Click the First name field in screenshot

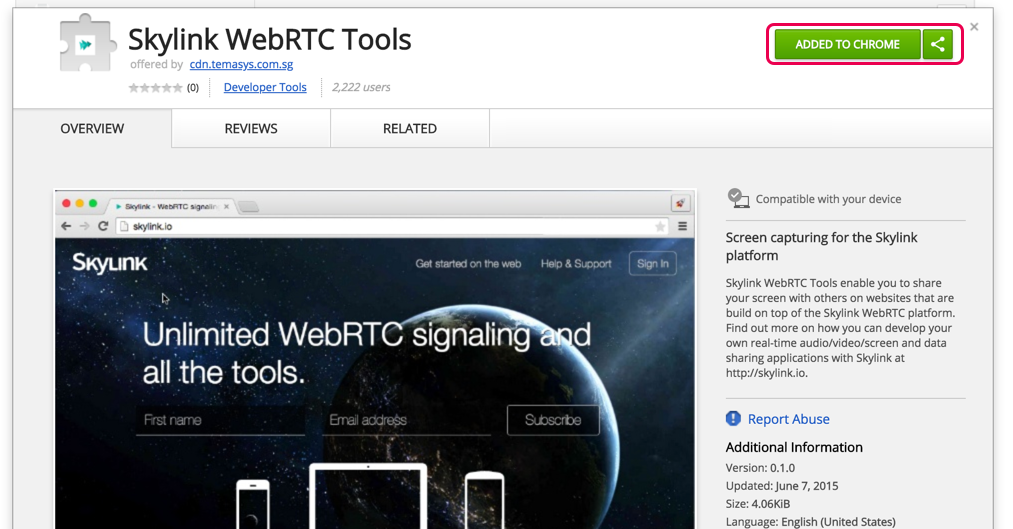(220, 420)
